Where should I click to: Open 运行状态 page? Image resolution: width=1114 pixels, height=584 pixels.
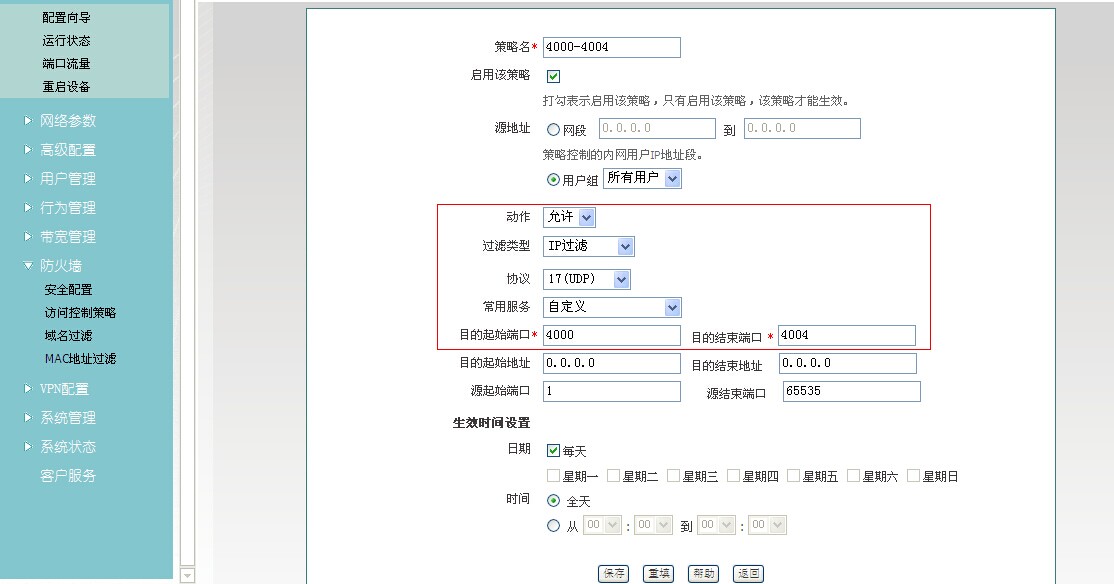tap(66, 40)
